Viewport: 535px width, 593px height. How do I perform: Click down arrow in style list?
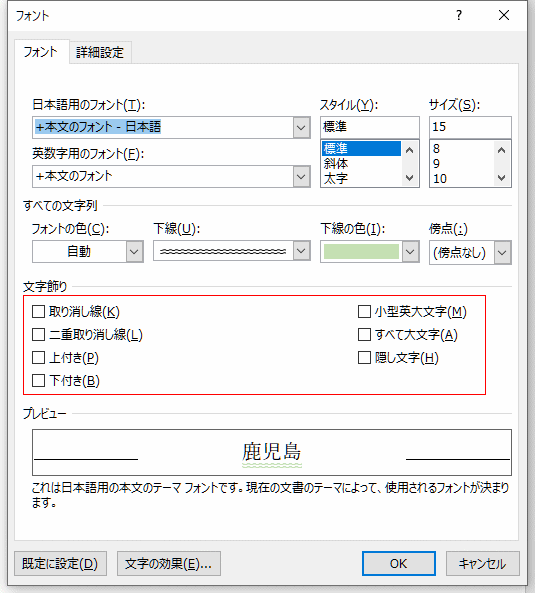click(410, 178)
